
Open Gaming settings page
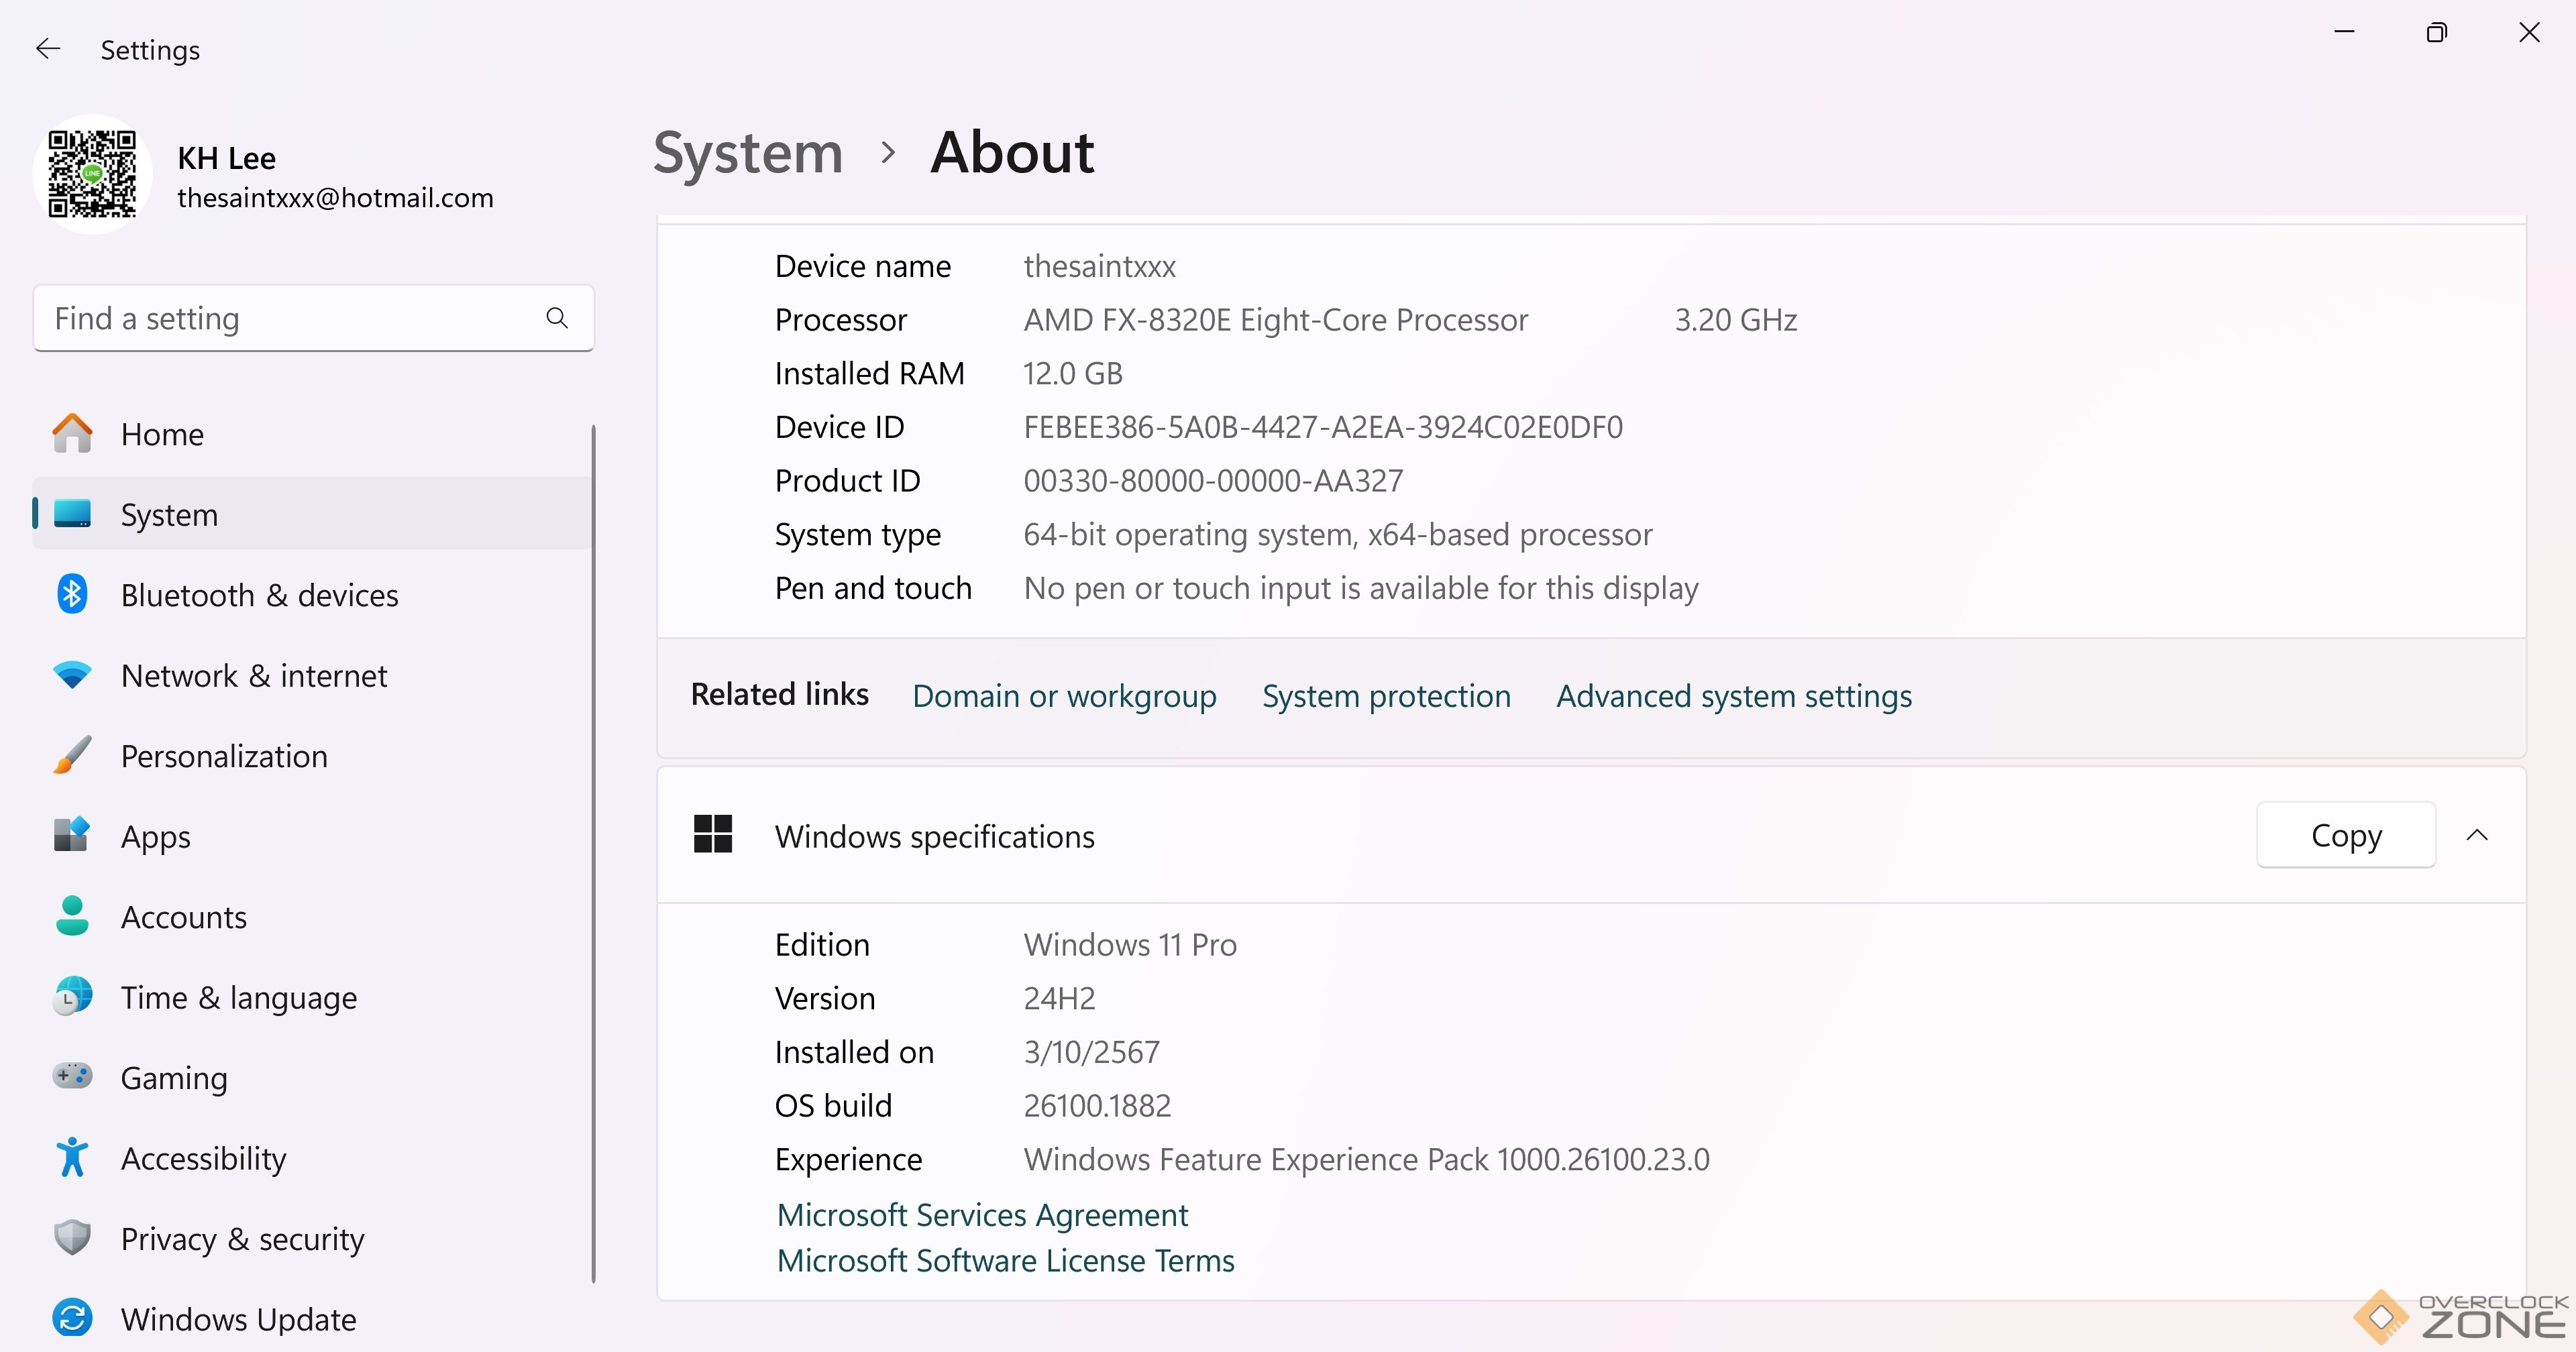click(x=312, y=1078)
